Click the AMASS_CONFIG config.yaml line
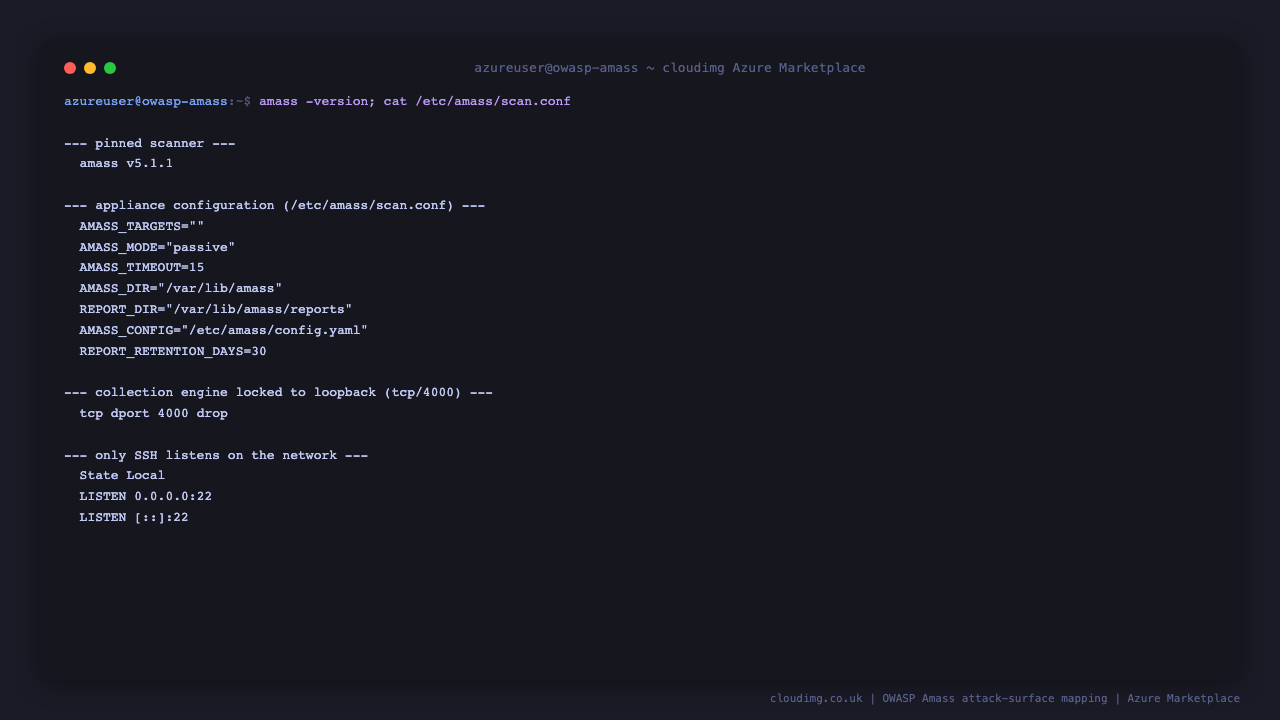Screen dimensions: 1280x720 pos(224,331)
